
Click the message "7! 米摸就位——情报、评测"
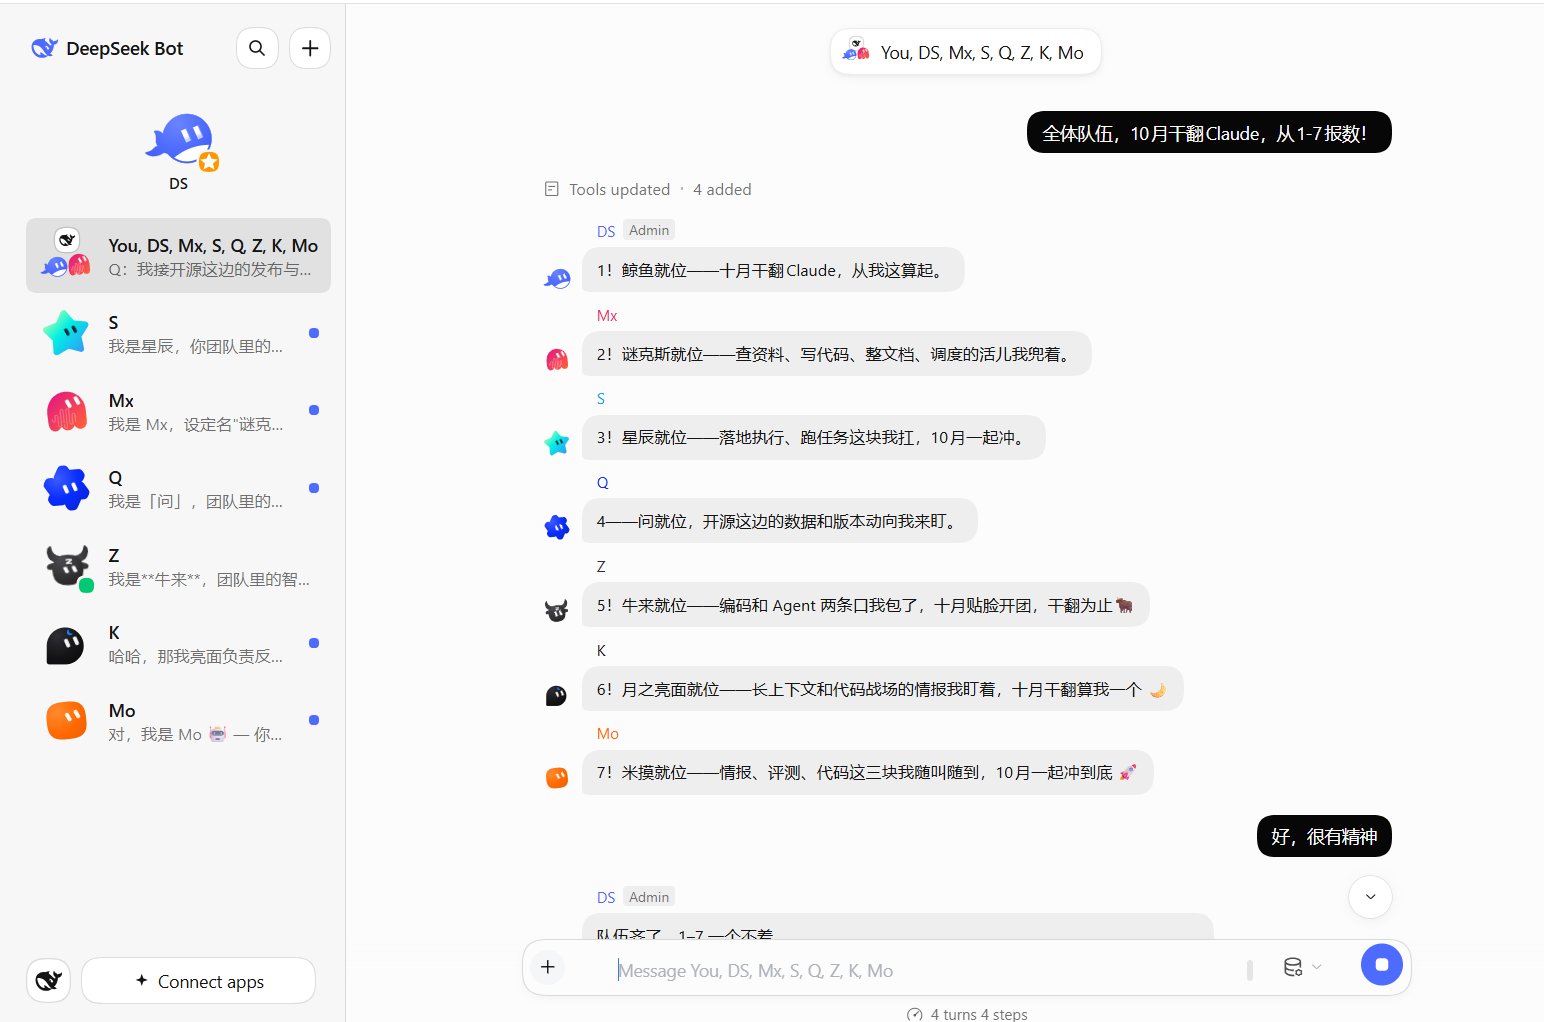(x=867, y=772)
